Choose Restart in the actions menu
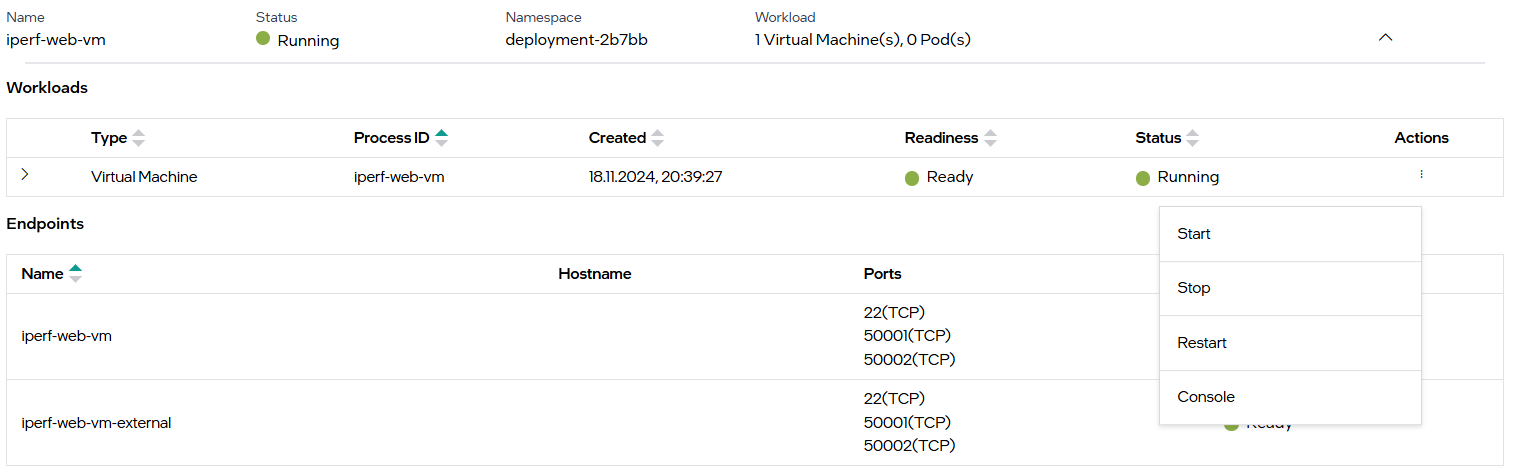 pyautogui.click(x=1202, y=343)
